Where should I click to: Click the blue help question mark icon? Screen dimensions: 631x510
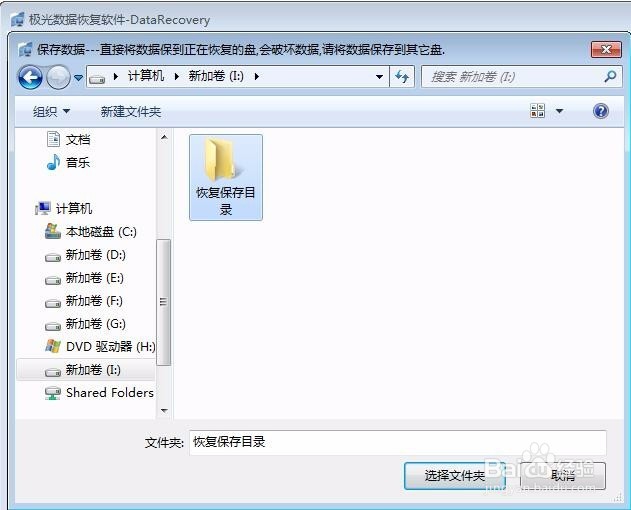tap(601, 111)
